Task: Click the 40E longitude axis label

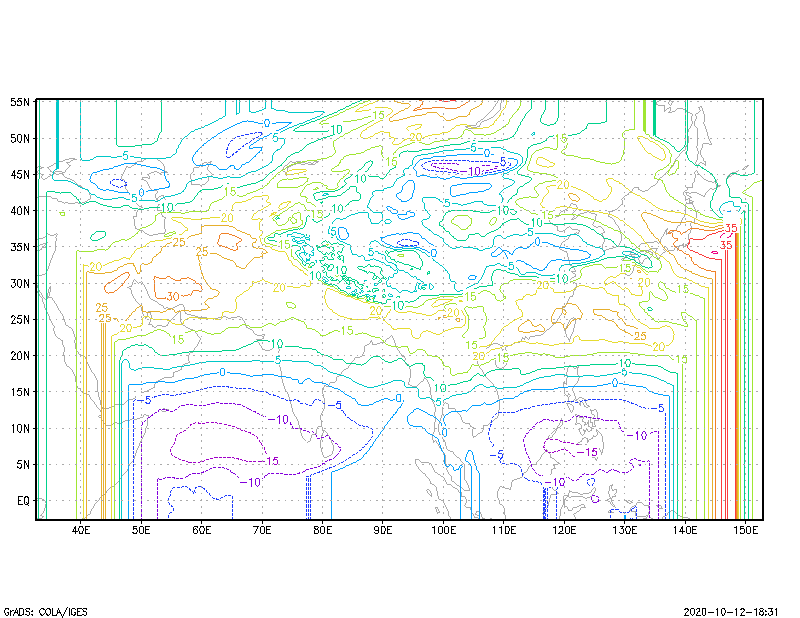Action: (81, 530)
